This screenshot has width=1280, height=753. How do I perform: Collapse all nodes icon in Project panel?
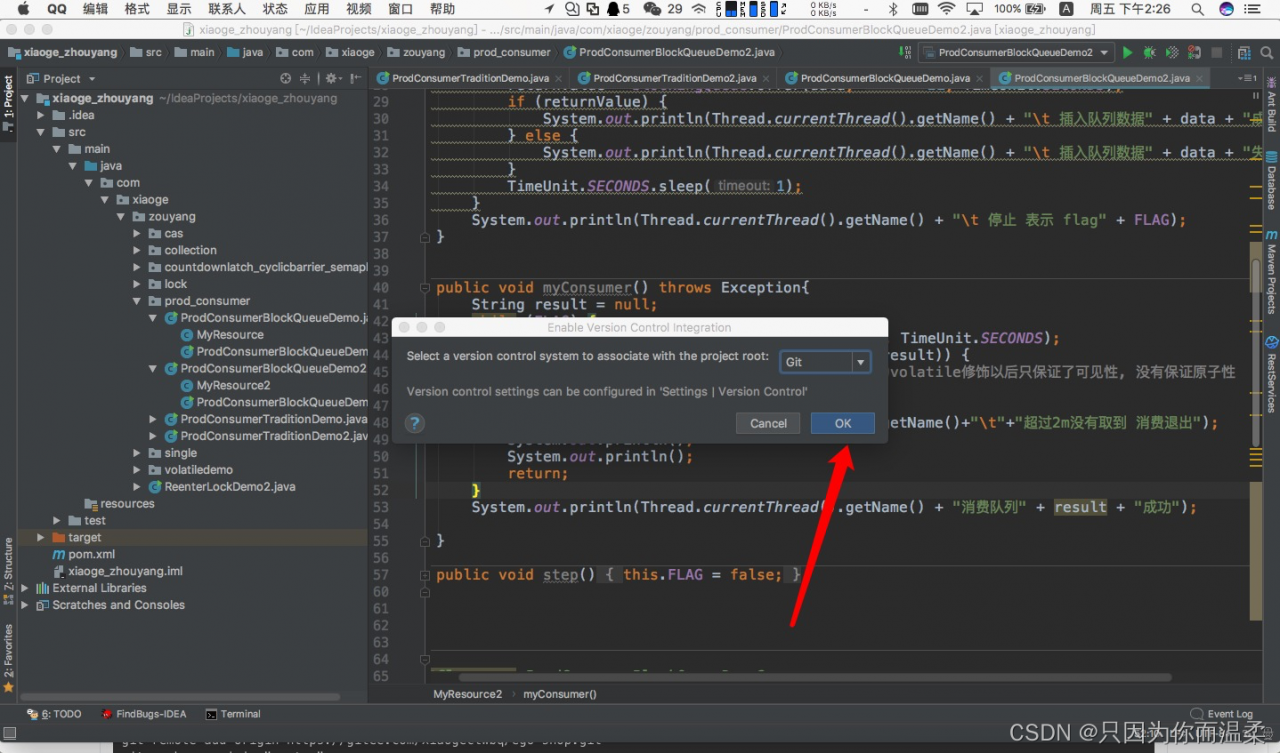[306, 78]
